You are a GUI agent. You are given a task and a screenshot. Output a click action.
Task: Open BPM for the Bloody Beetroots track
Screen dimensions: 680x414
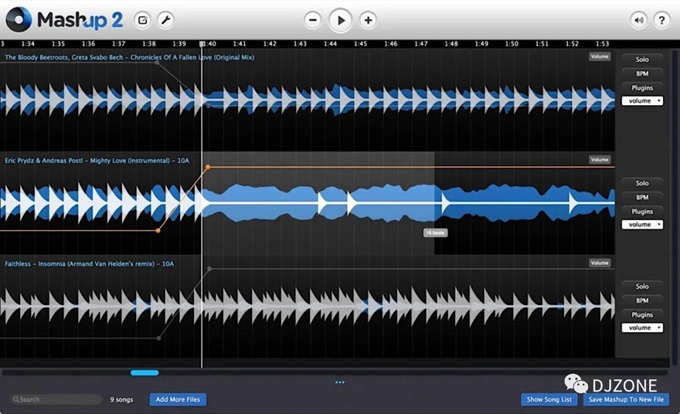point(642,74)
